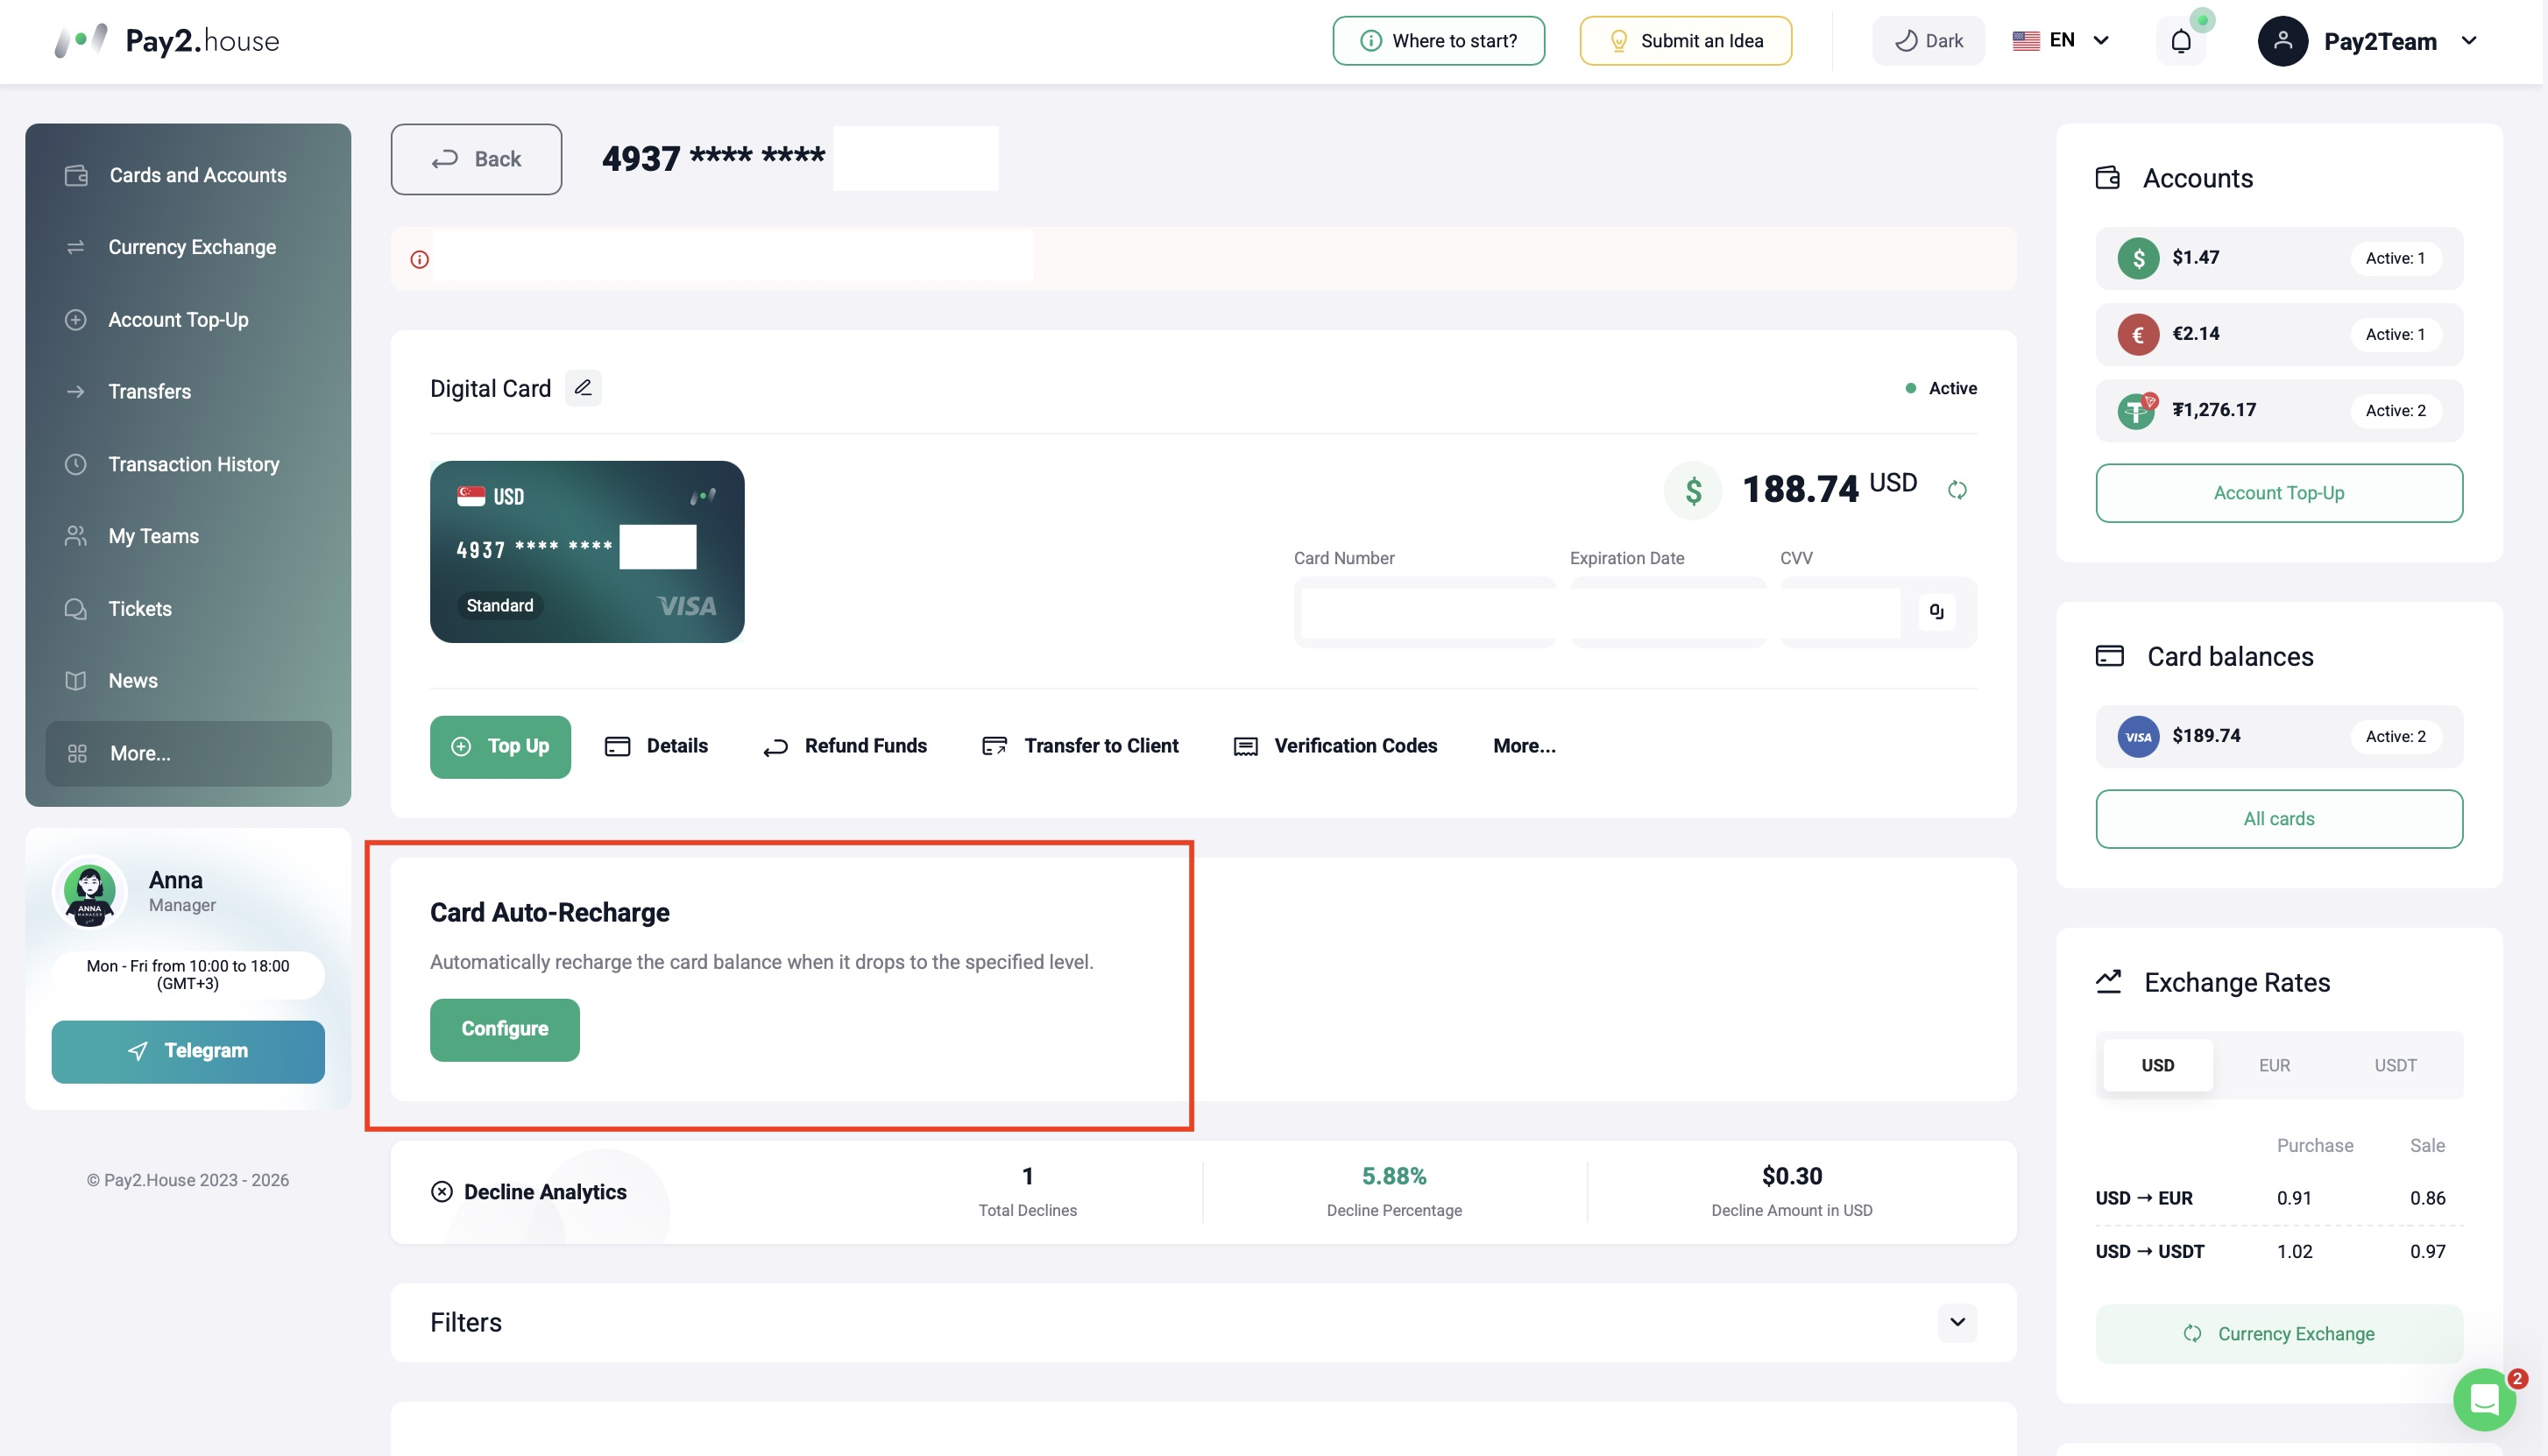Image resolution: width=2548 pixels, height=1456 pixels.
Task: Open Cards and Accounts in the sidebar
Action: pyautogui.click(x=188, y=176)
